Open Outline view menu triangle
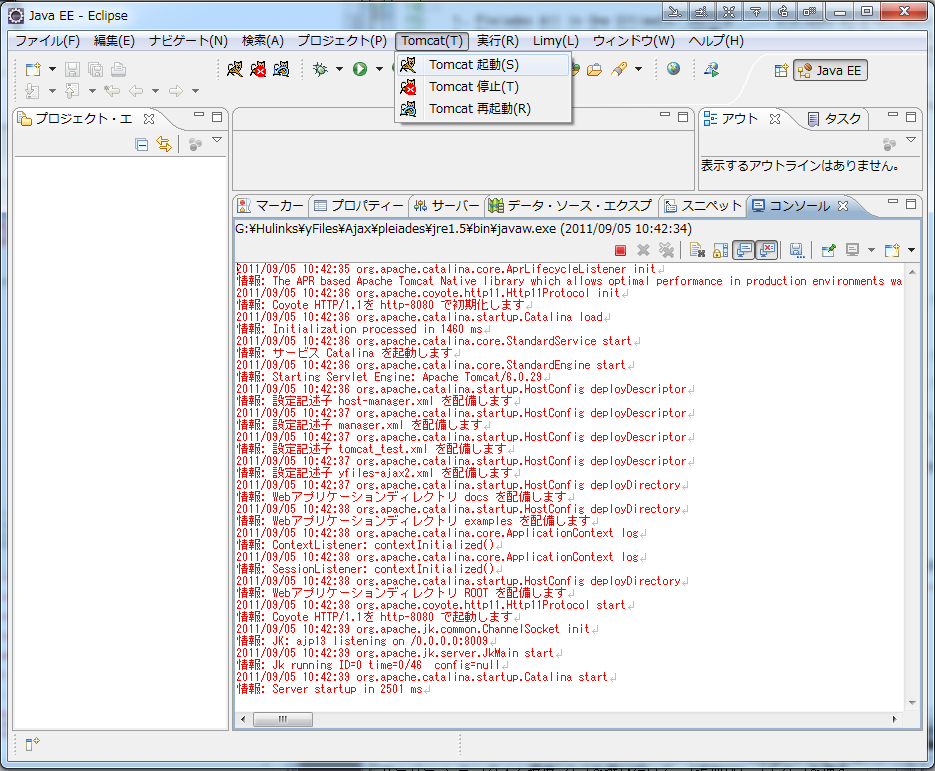 click(x=911, y=140)
